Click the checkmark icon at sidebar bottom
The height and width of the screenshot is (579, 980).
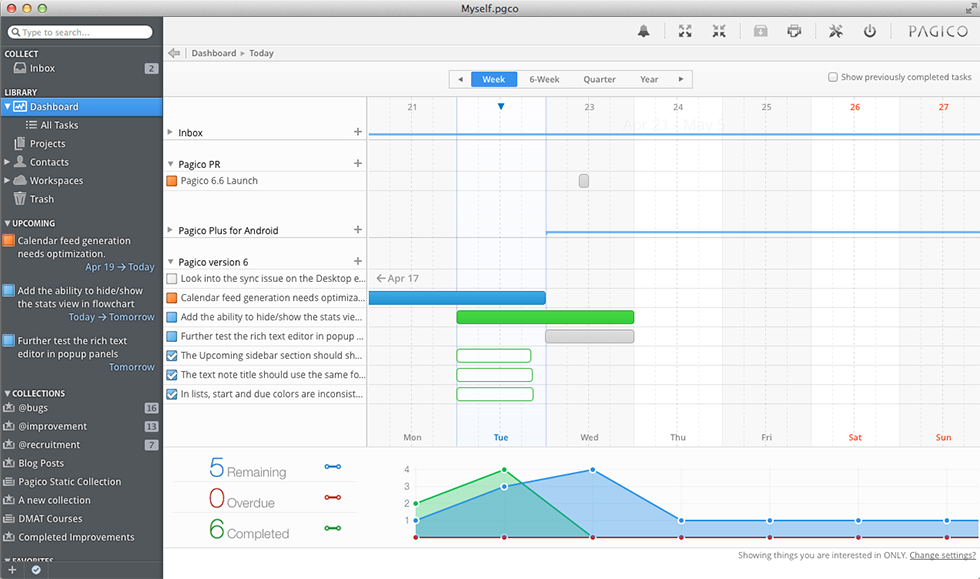[x=36, y=570]
